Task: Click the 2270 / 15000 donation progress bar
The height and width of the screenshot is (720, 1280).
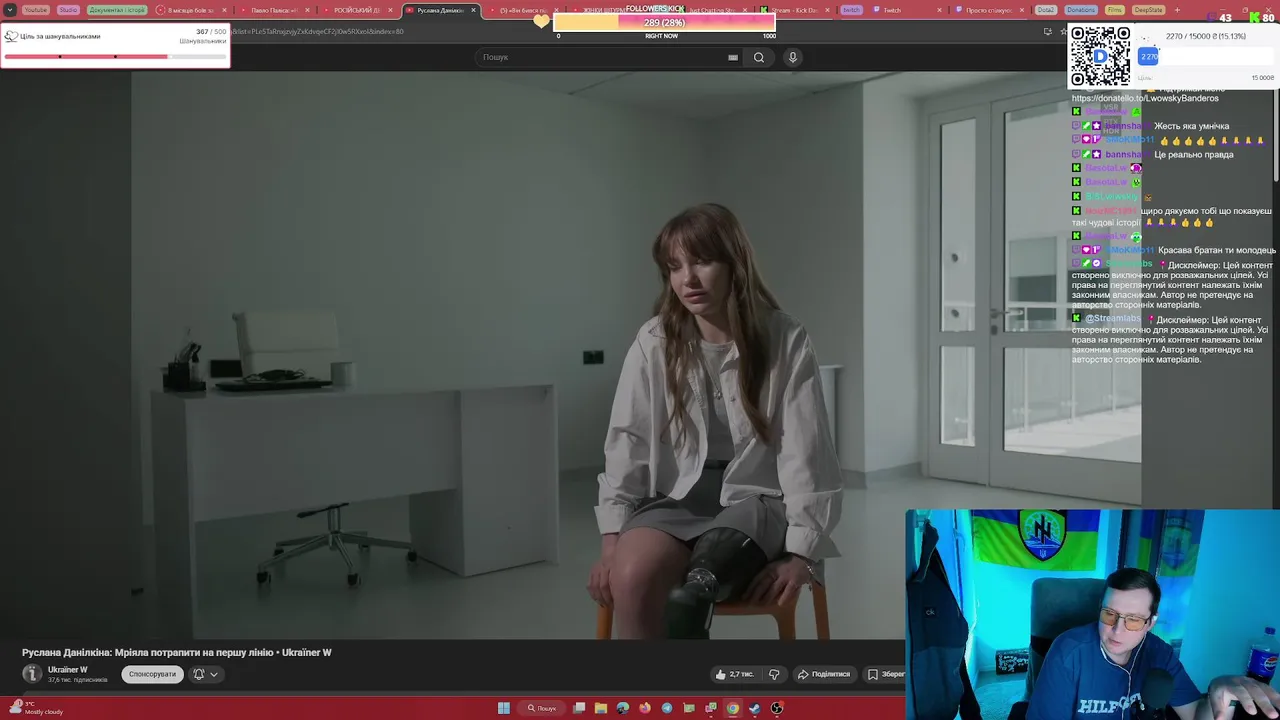Action: [x=1205, y=57]
